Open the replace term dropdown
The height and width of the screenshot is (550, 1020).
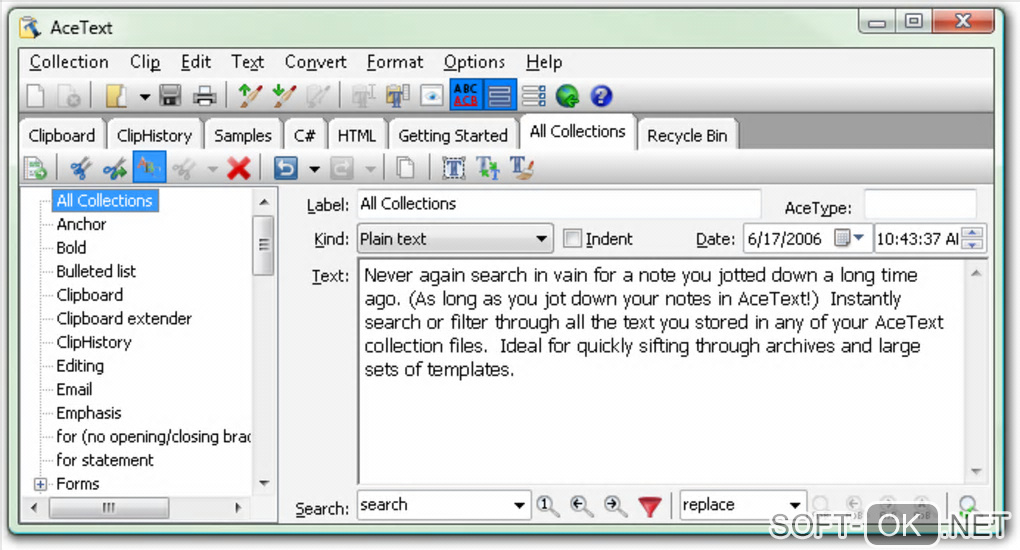coord(795,505)
